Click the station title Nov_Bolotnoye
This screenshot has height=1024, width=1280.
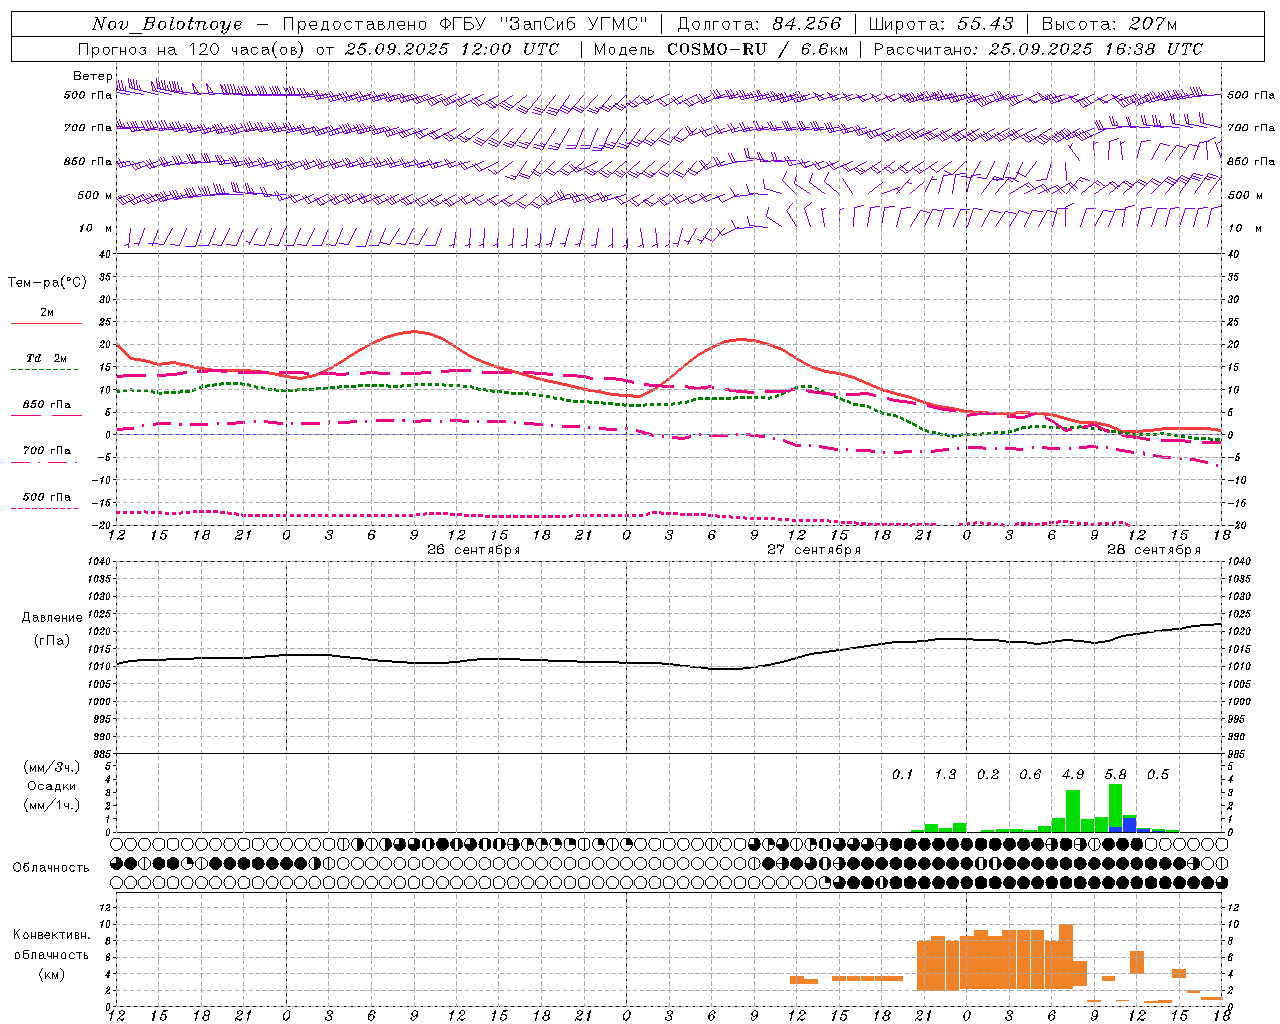[x=167, y=24]
